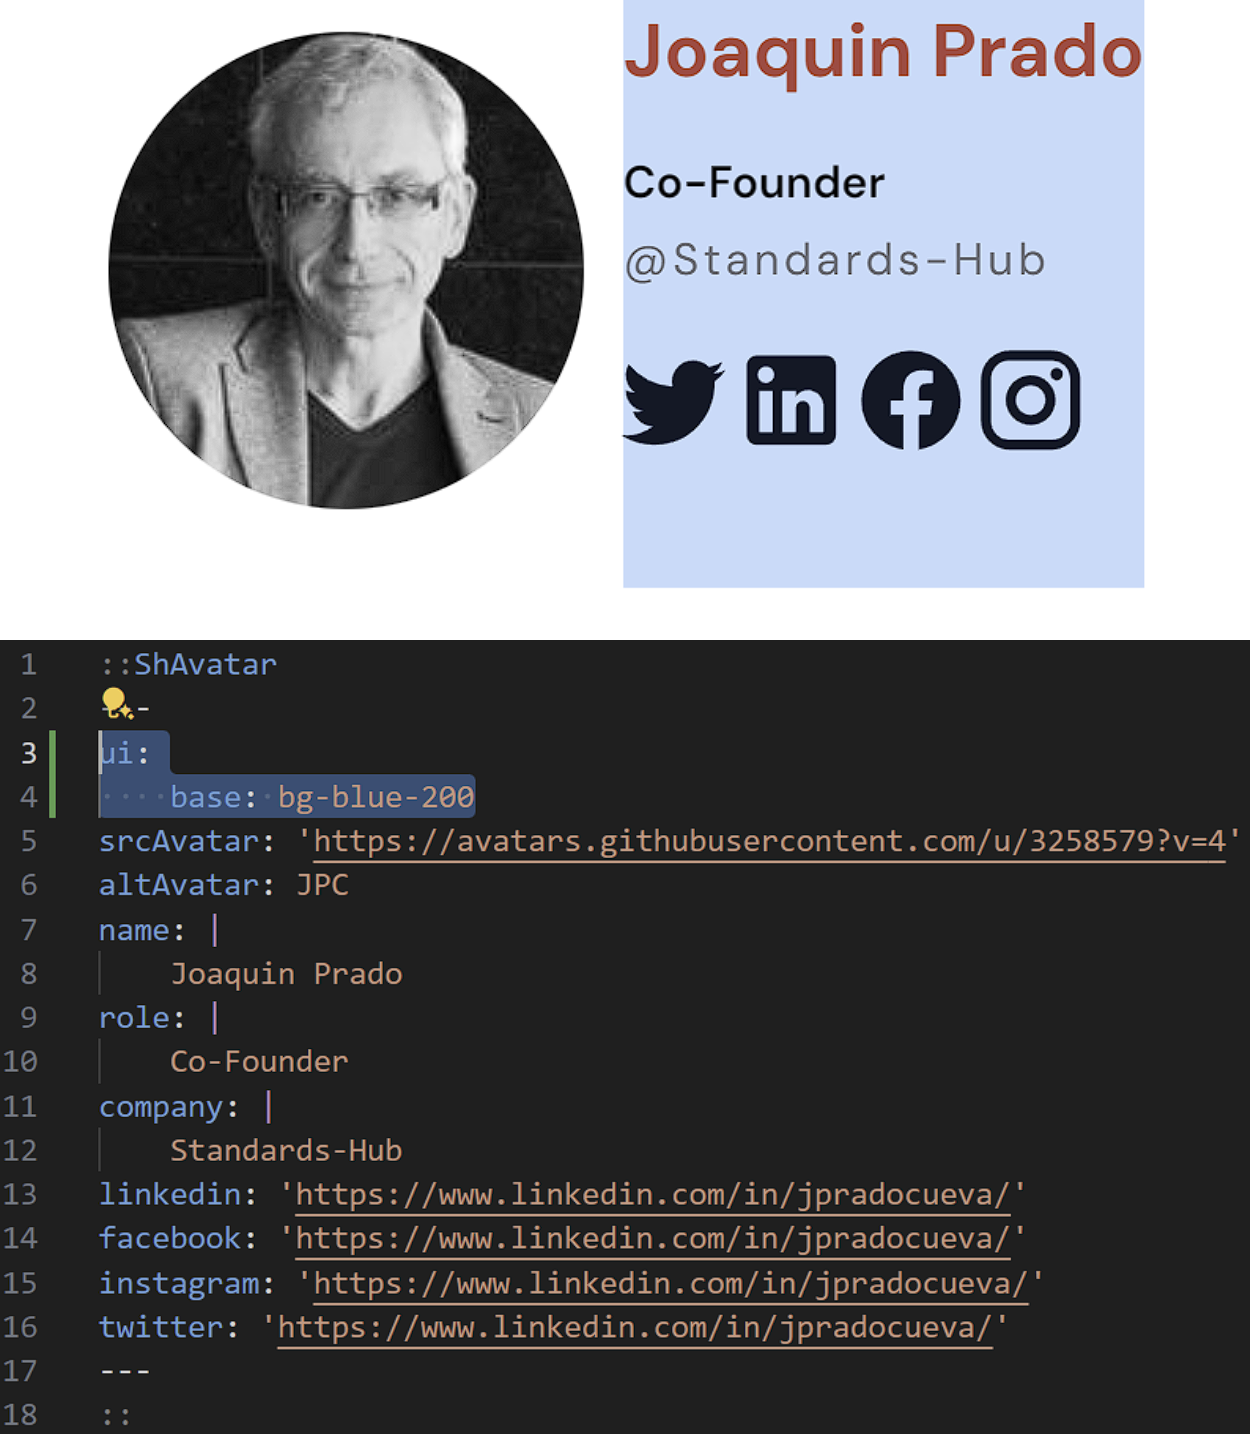Click the lightbulb code action icon

tap(116, 705)
